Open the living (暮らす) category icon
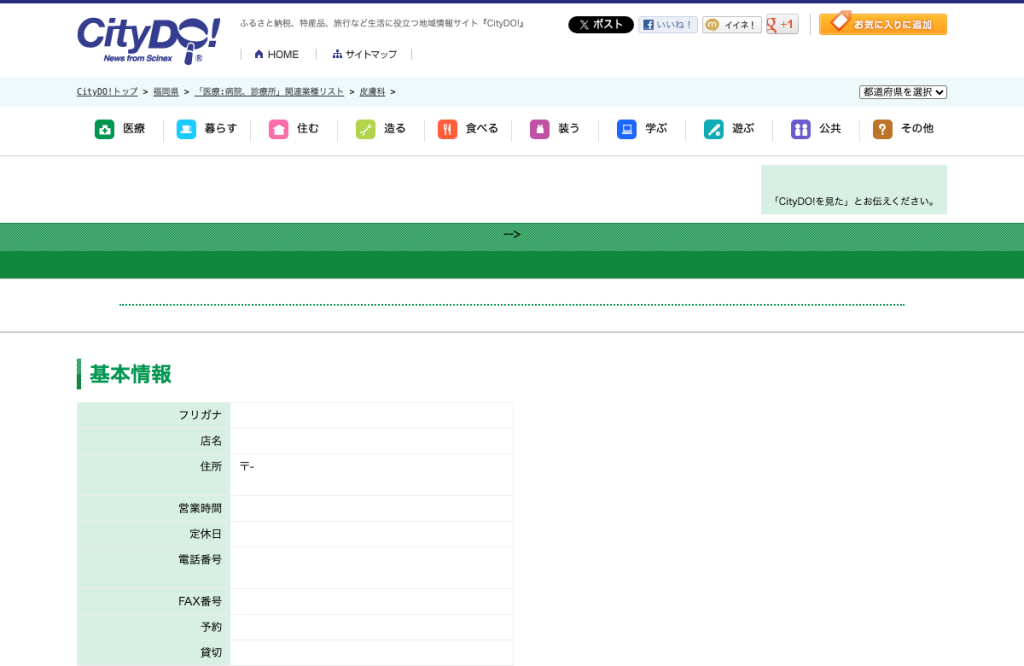 [186, 129]
